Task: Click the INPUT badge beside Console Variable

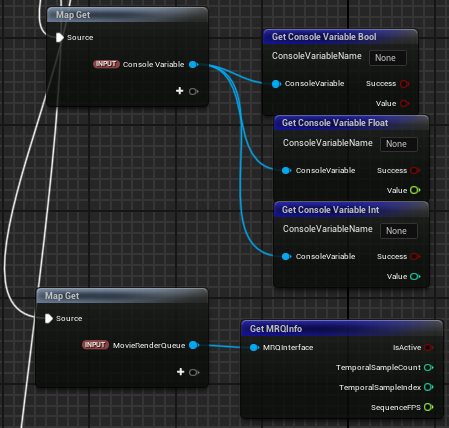Action: pyautogui.click(x=106, y=64)
